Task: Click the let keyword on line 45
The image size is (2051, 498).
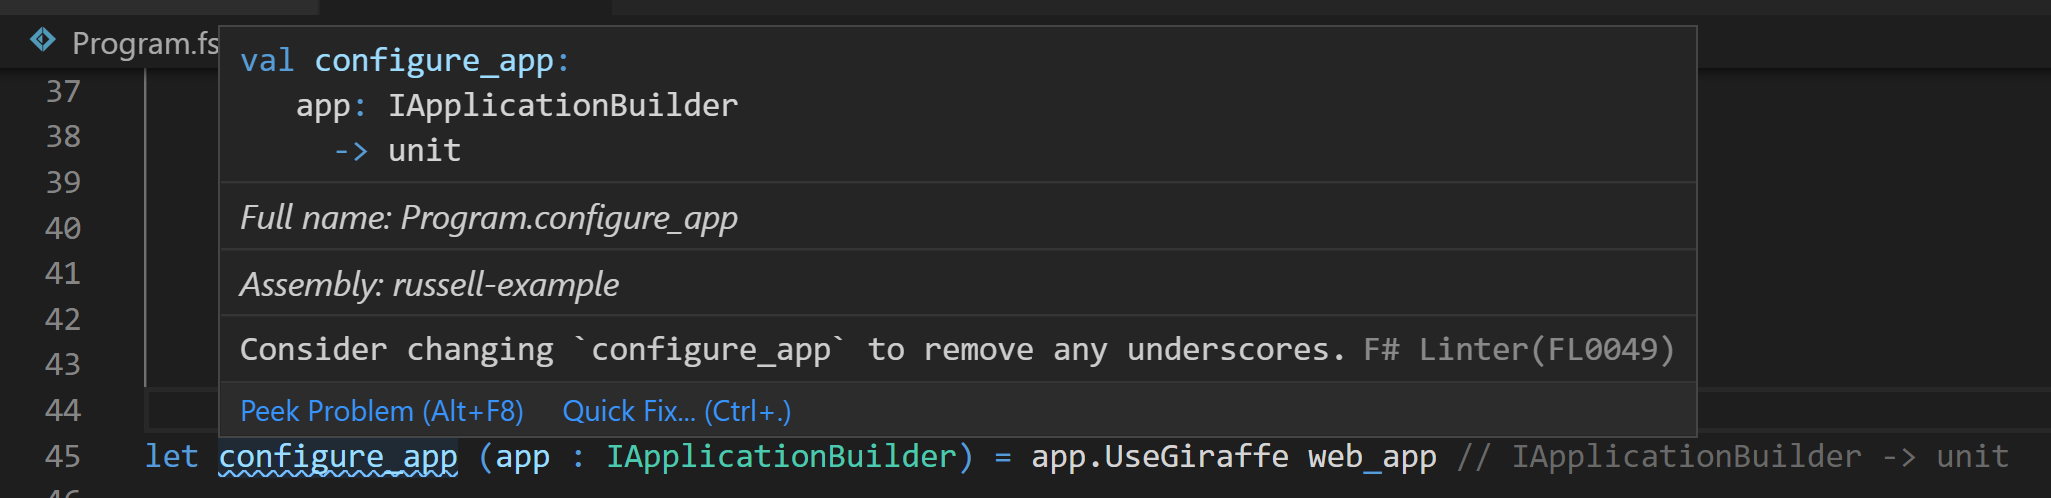Action: (172, 456)
